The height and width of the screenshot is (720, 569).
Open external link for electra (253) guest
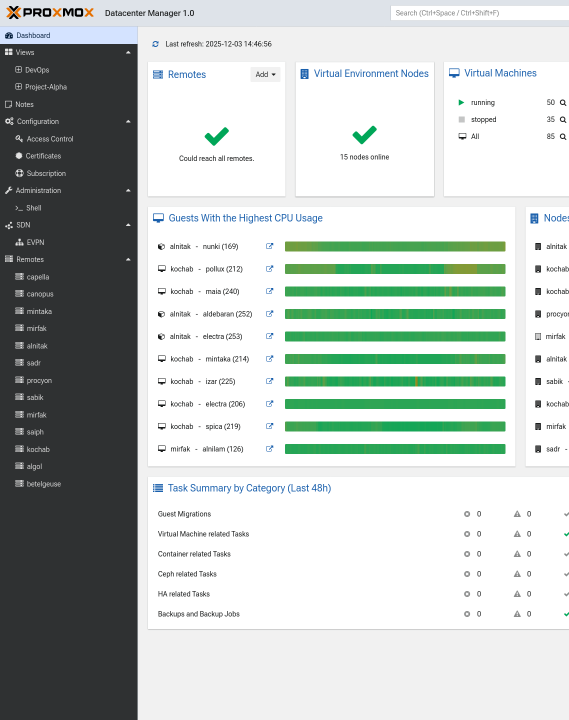(270, 336)
